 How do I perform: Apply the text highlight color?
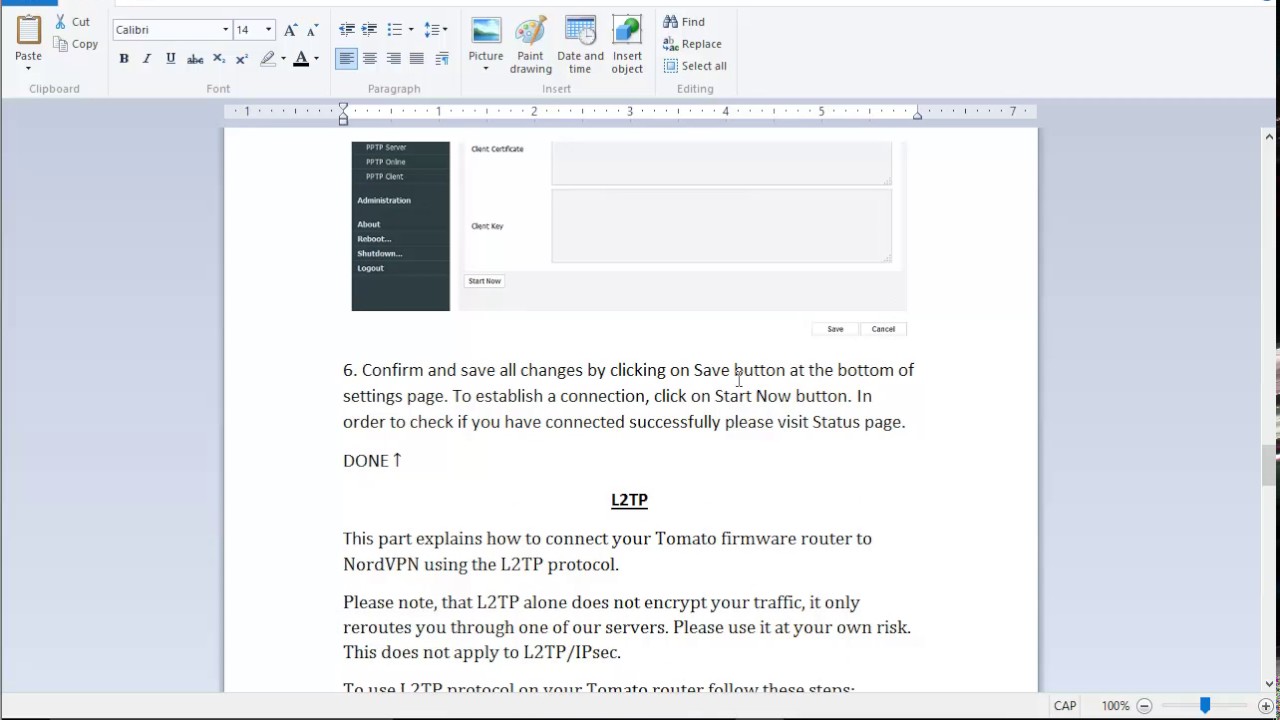click(x=267, y=59)
